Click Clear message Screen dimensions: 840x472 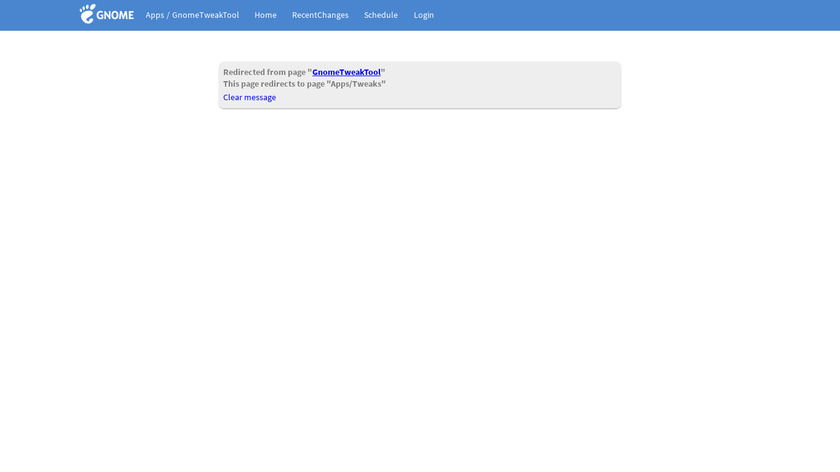pos(249,97)
